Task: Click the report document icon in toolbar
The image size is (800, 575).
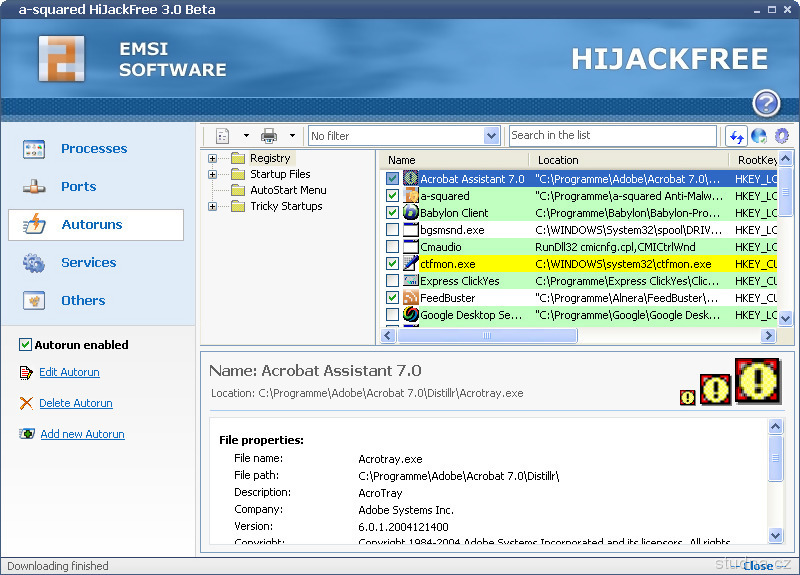Action: pyautogui.click(x=220, y=136)
